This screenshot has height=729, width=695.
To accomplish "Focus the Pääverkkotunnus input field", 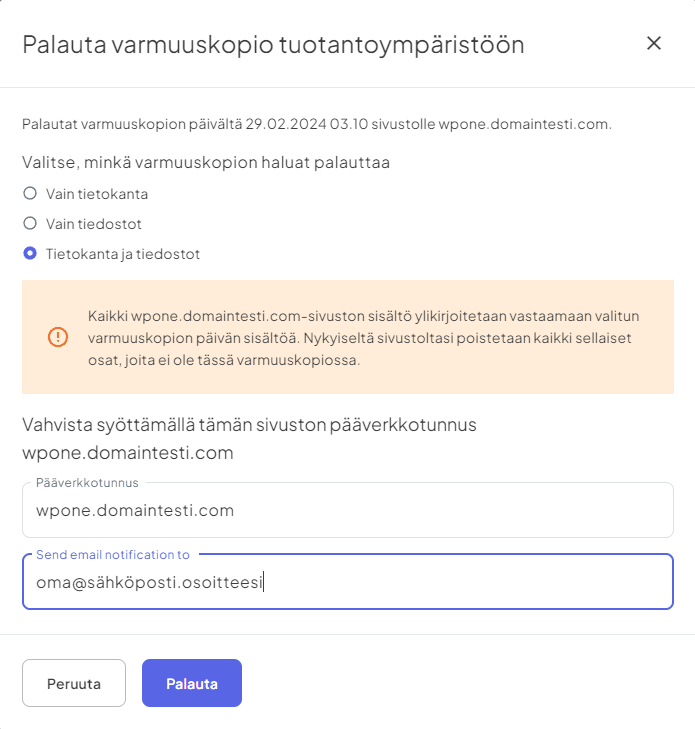I will [x=347, y=511].
